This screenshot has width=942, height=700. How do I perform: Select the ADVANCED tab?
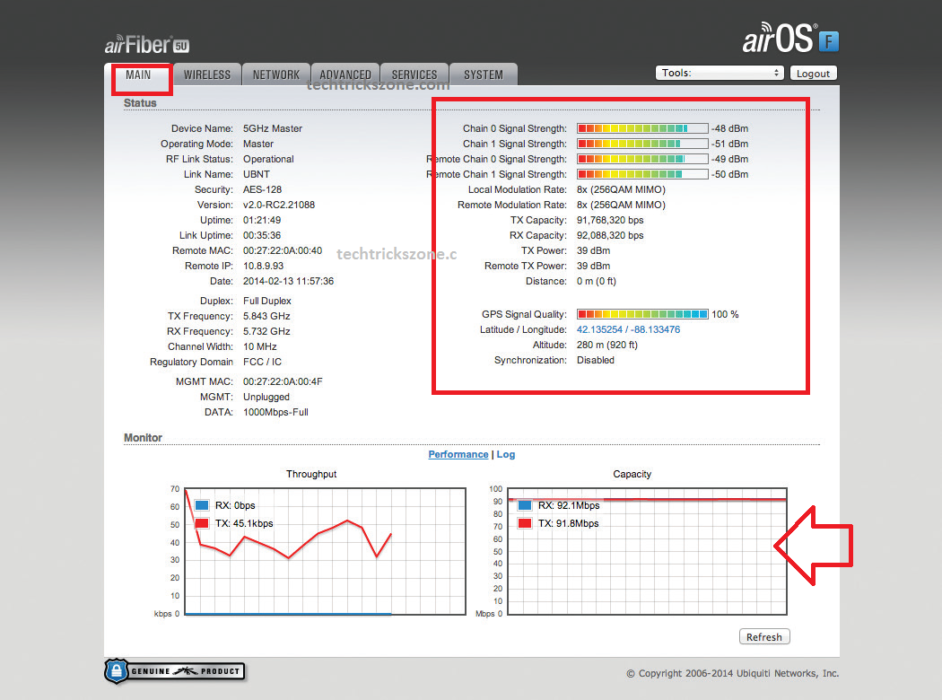(345, 75)
